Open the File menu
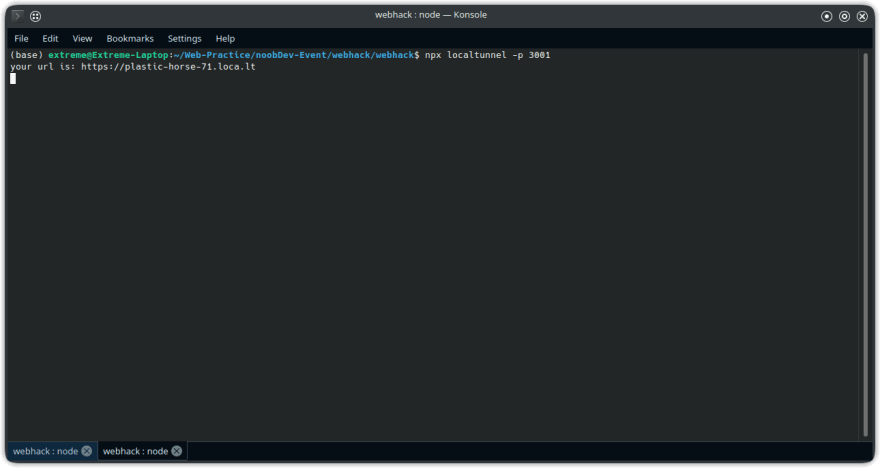 tap(21, 39)
